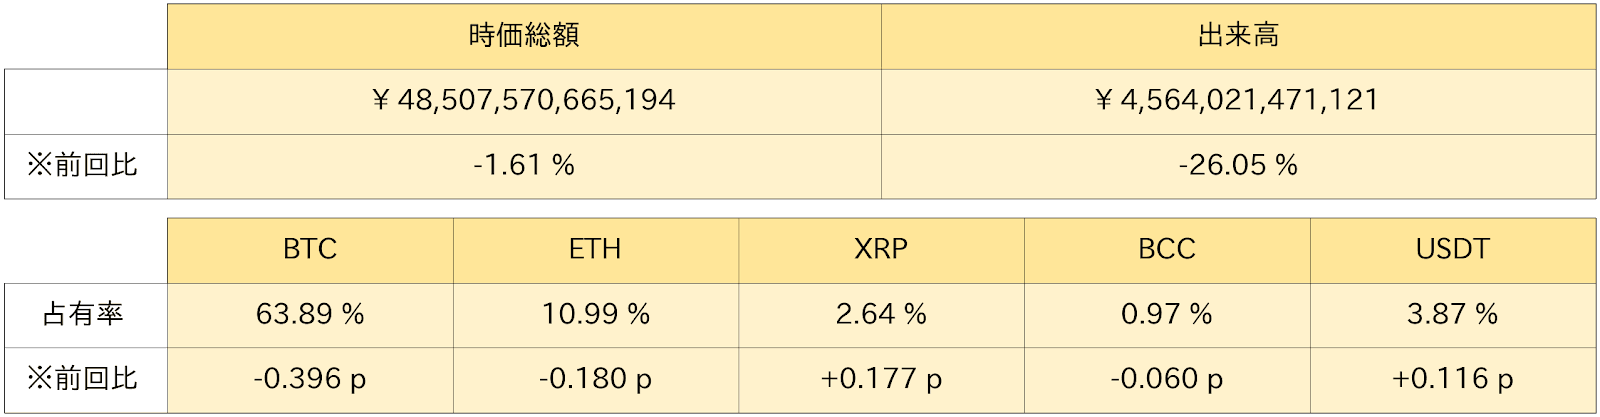
Task: Click the 時価総額 header cell
Action: tap(524, 36)
